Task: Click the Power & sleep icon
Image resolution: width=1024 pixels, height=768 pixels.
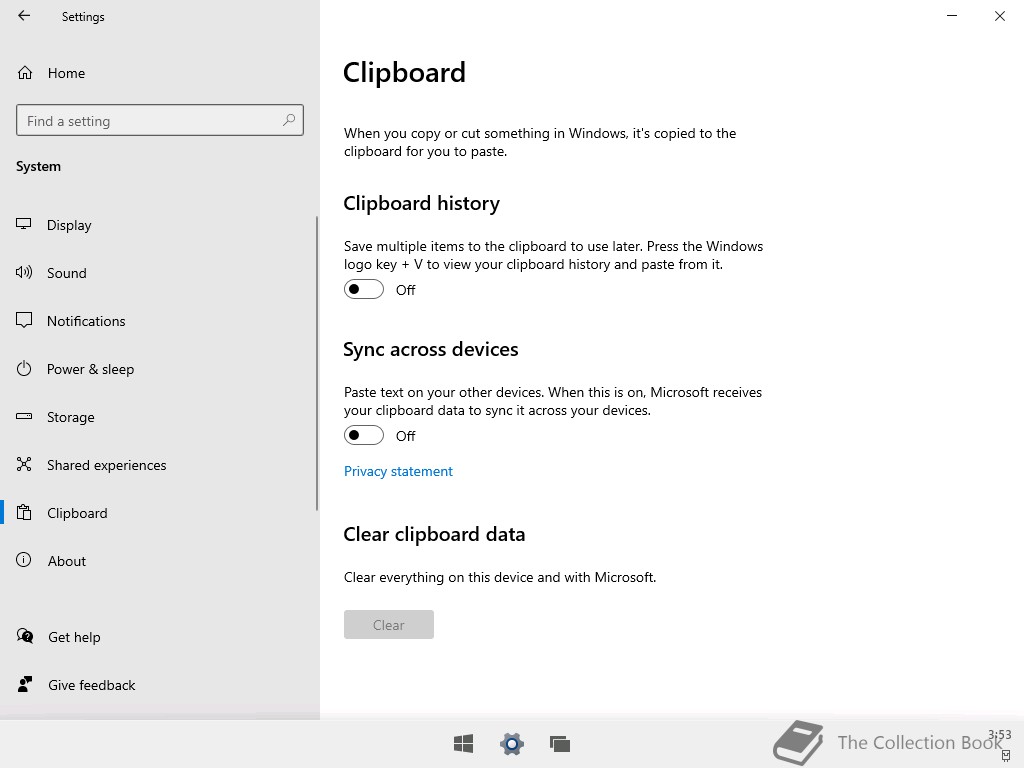Action: click(24, 368)
